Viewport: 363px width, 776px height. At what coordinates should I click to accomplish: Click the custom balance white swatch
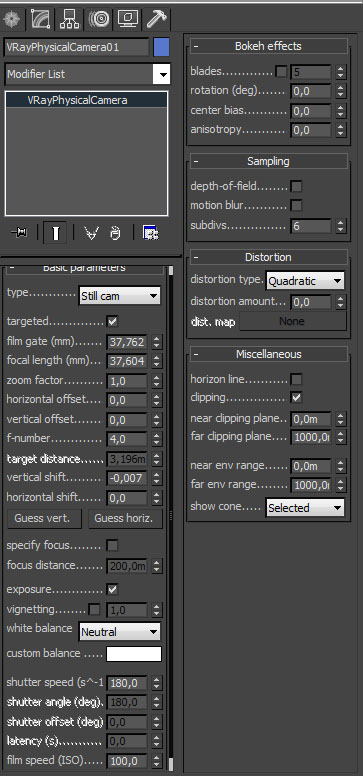pos(134,654)
